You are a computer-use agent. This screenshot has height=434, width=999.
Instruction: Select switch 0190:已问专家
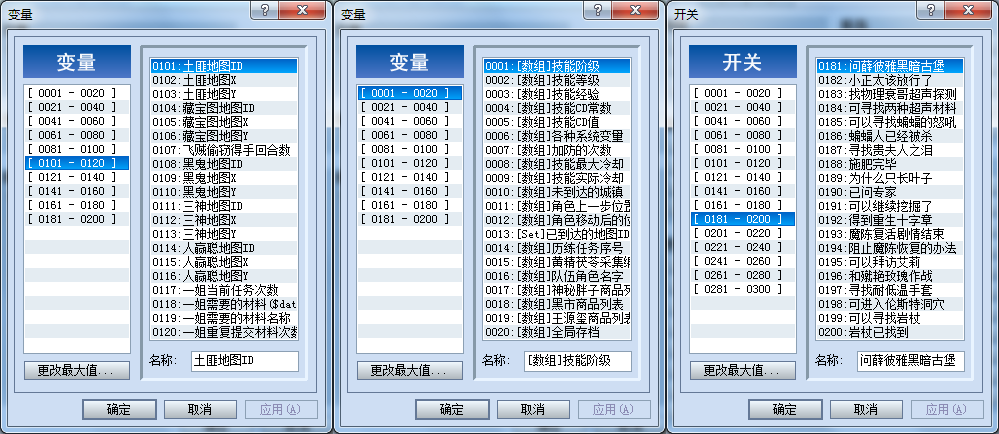pos(889,192)
